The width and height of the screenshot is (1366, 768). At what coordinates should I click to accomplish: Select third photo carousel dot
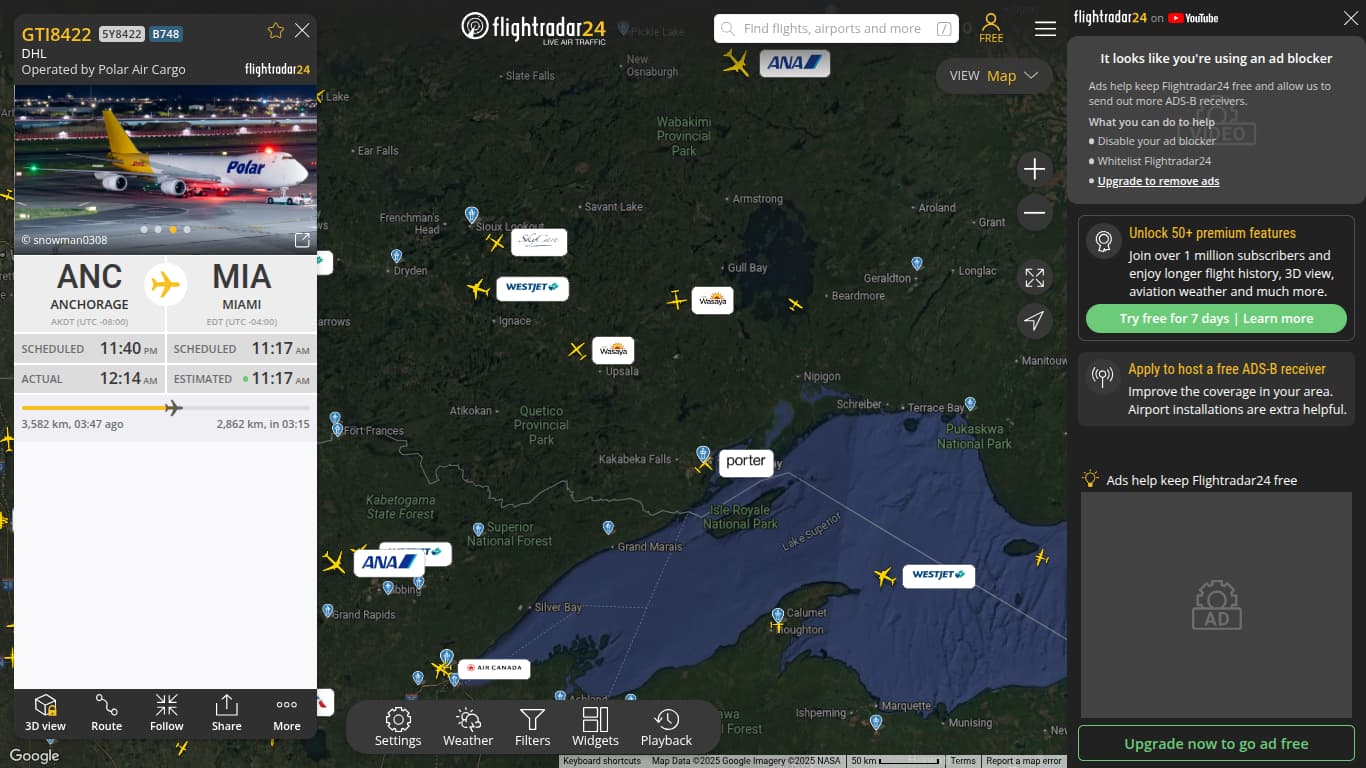coord(172,229)
